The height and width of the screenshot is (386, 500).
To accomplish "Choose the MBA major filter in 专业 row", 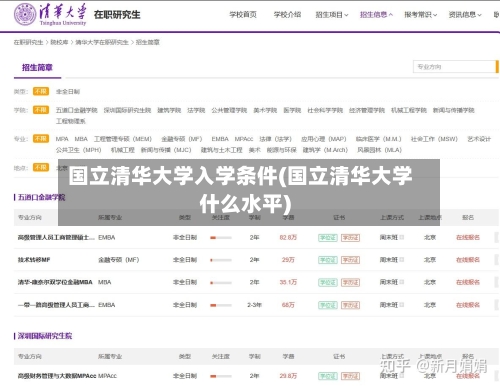I will pyautogui.click(x=81, y=139).
